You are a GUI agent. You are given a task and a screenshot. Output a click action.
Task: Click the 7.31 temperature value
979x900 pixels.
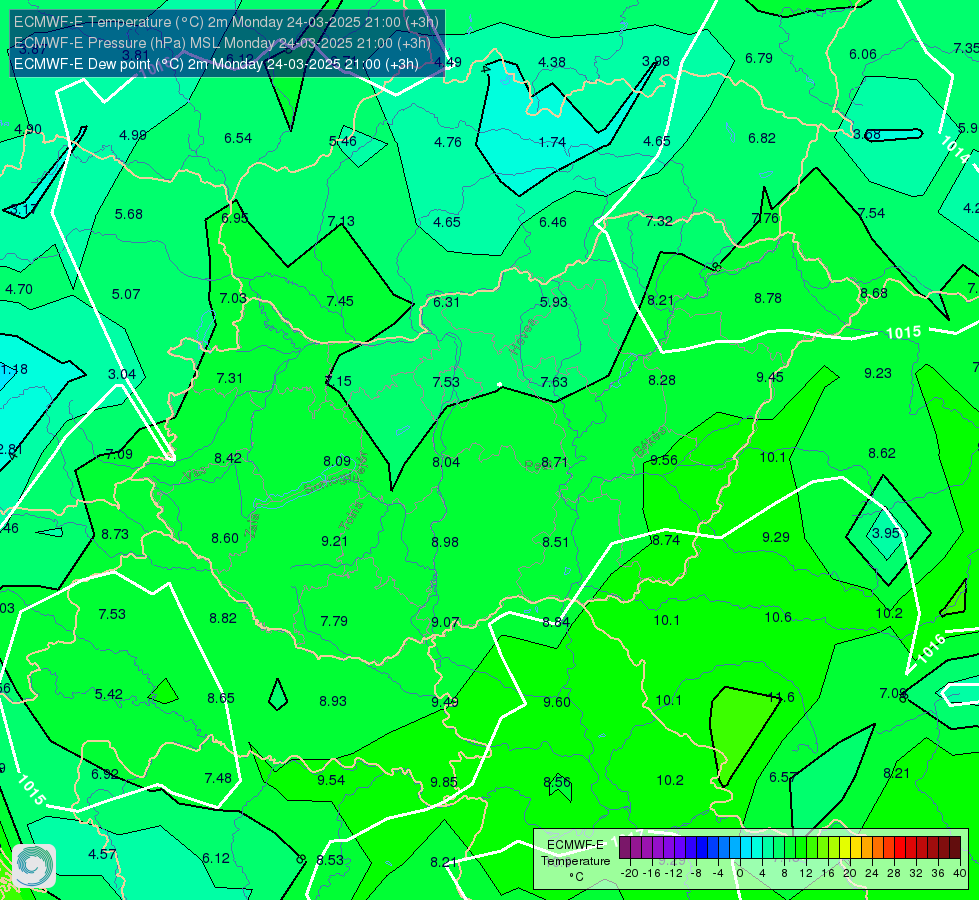tap(230, 378)
